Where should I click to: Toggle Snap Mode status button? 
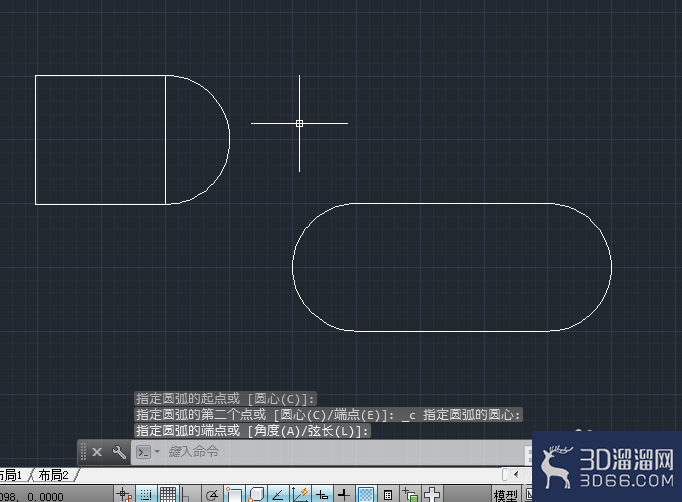(x=146, y=495)
